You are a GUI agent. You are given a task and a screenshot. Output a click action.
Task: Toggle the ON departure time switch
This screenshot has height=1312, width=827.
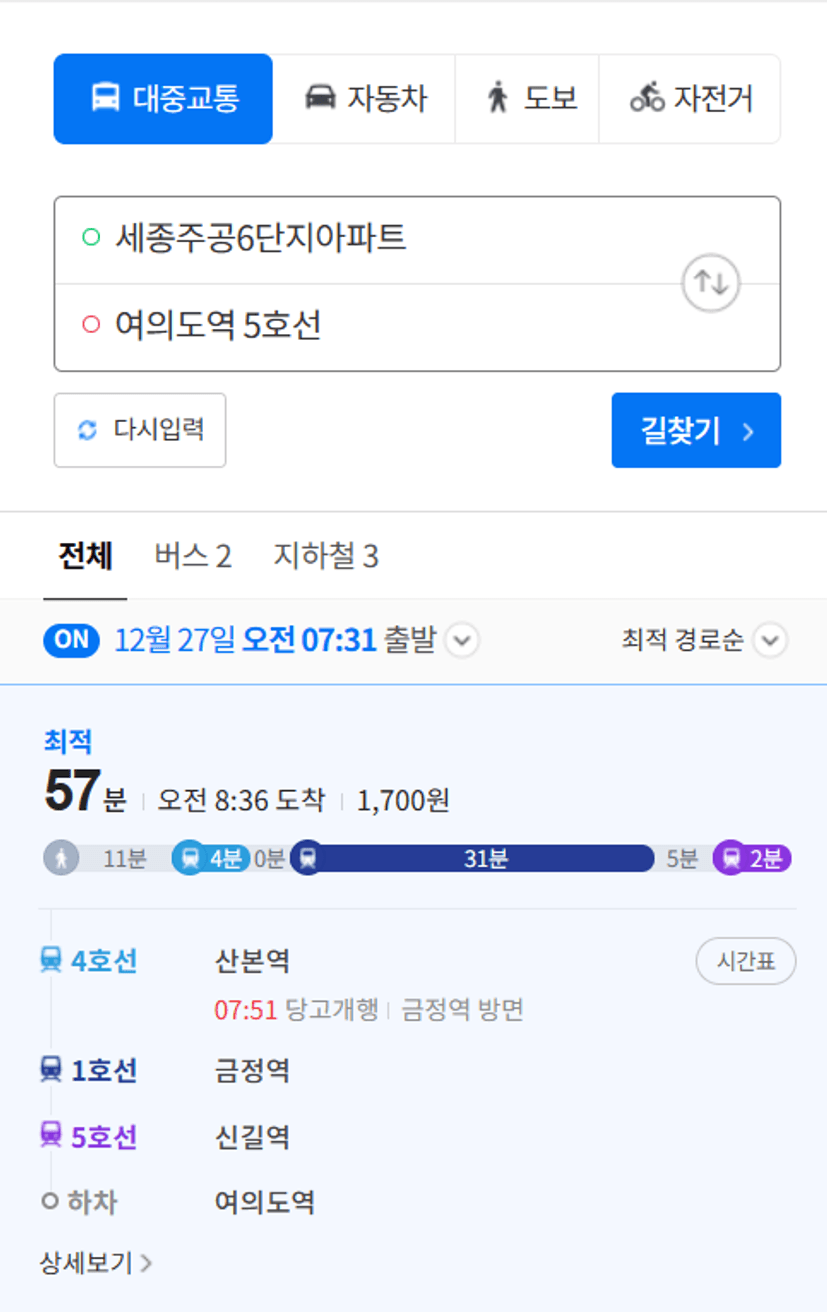[x=71, y=640]
